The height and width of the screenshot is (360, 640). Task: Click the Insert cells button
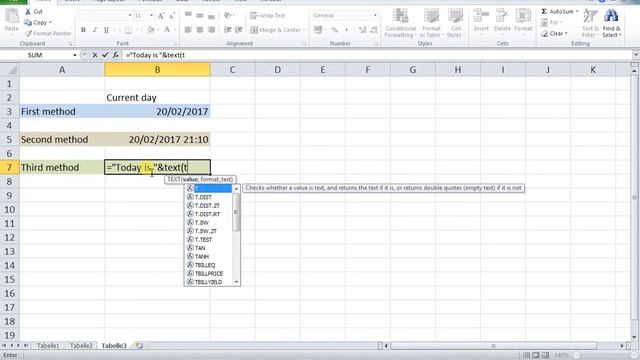pyautogui.click(x=481, y=20)
